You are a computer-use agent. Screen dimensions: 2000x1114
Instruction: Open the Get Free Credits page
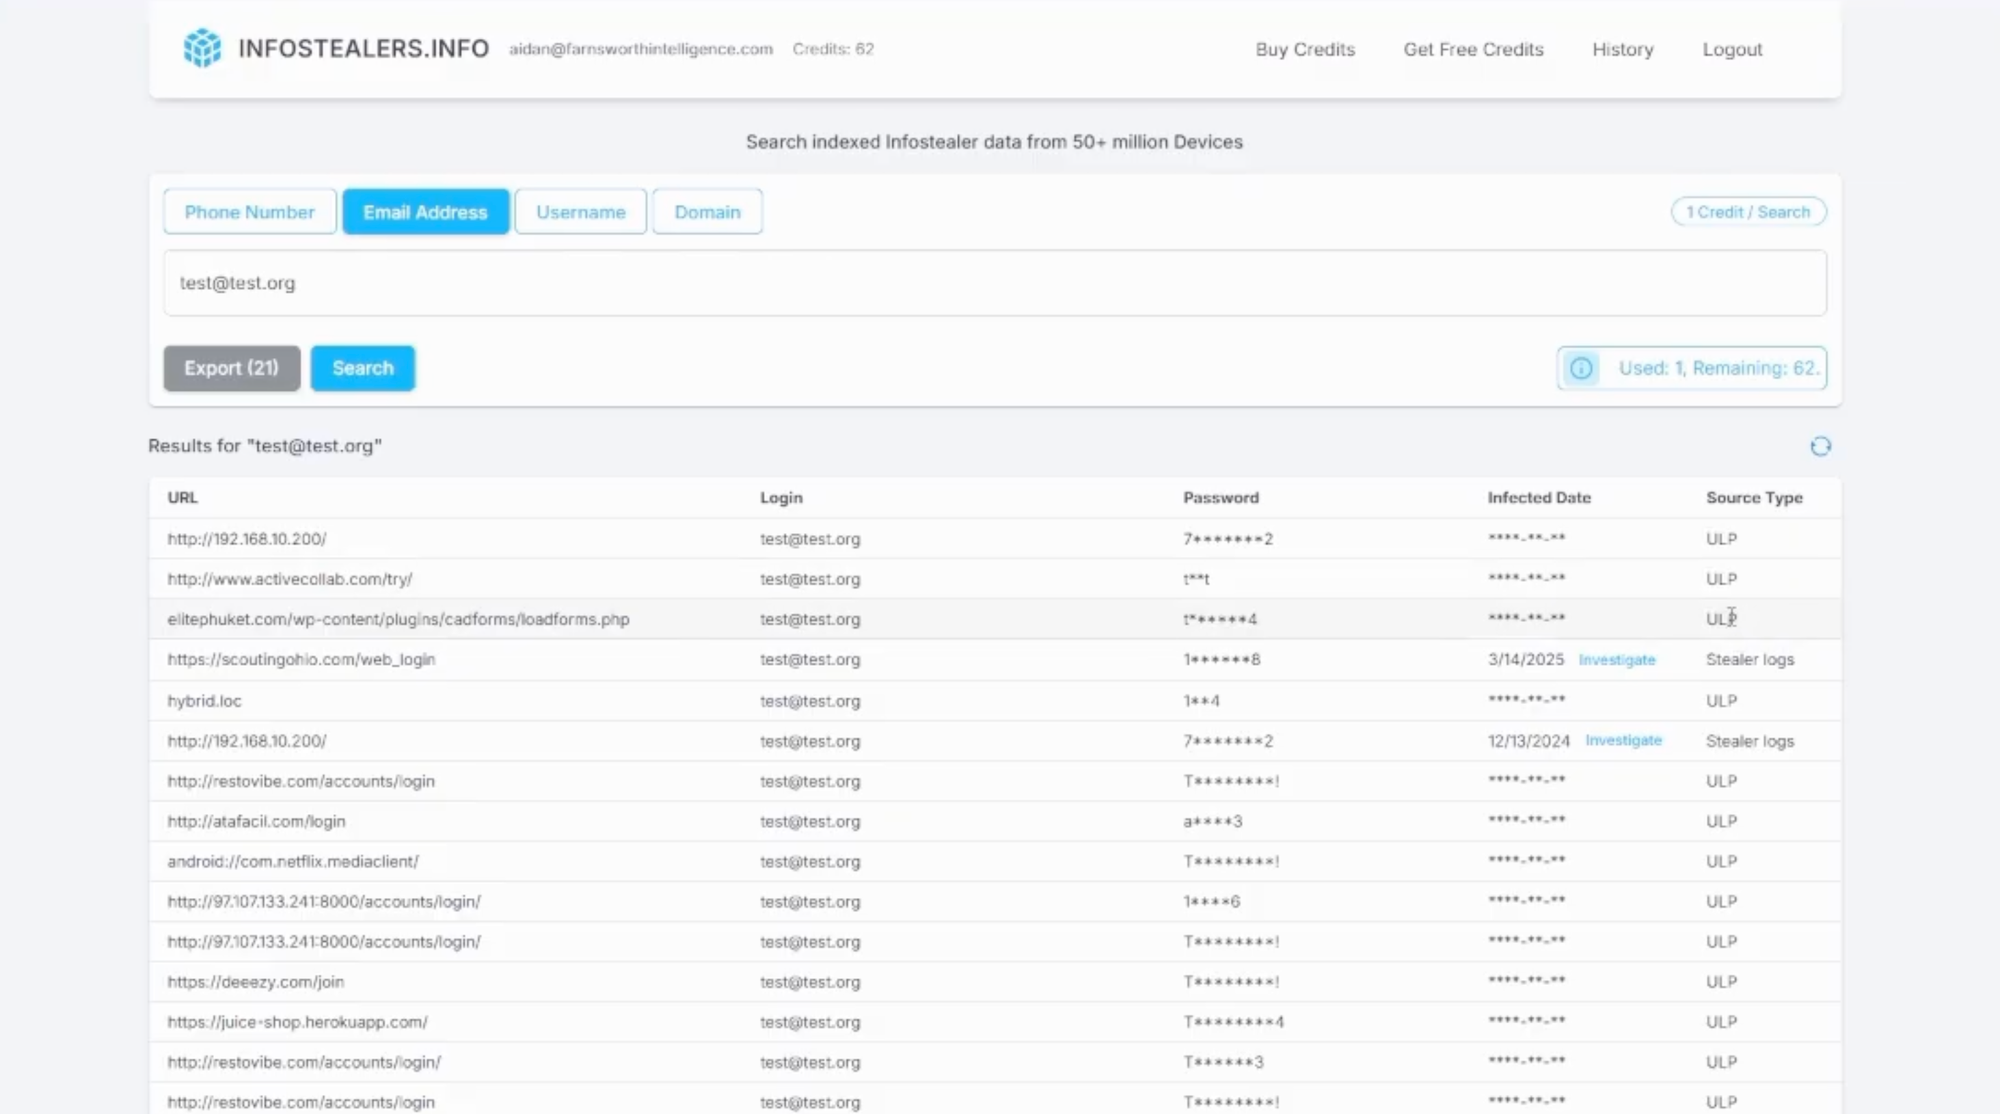pos(1473,49)
